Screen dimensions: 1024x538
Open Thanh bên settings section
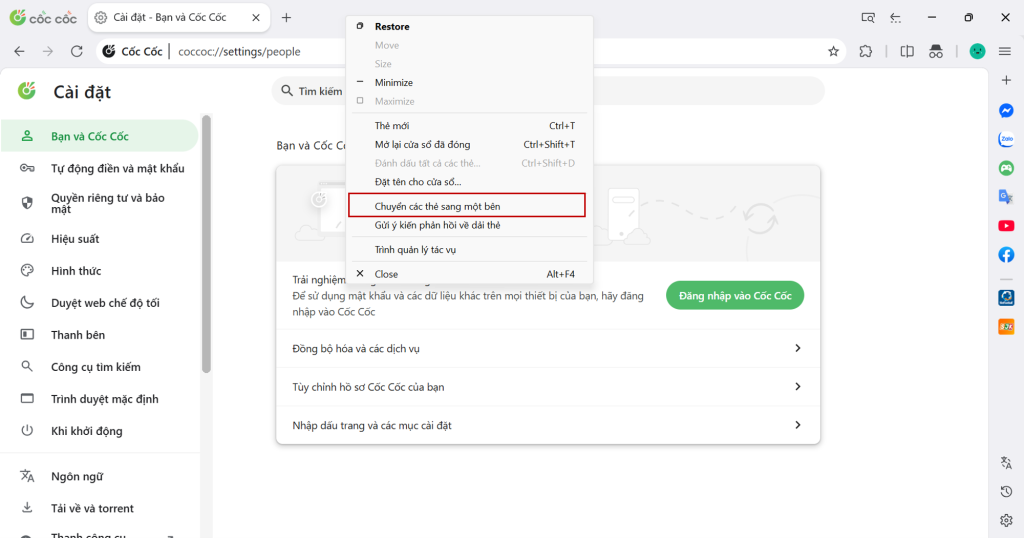pos(99,335)
